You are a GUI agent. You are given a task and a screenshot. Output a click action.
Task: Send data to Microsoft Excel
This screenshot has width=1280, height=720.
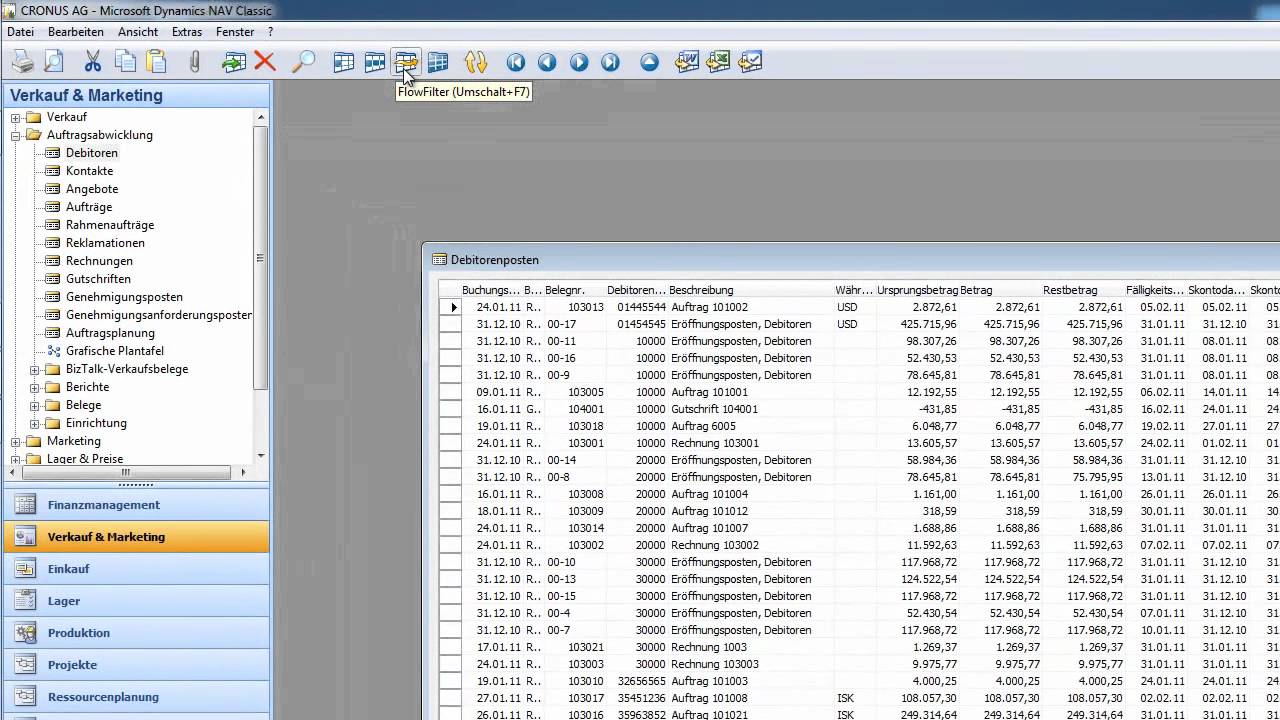click(x=718, y=62)
